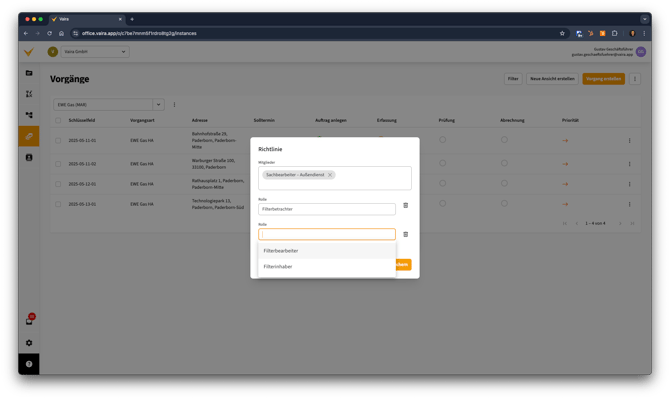Check the row 2025-05-12-01 checkbox
This screenshot has height=399, width=670.
58,184
